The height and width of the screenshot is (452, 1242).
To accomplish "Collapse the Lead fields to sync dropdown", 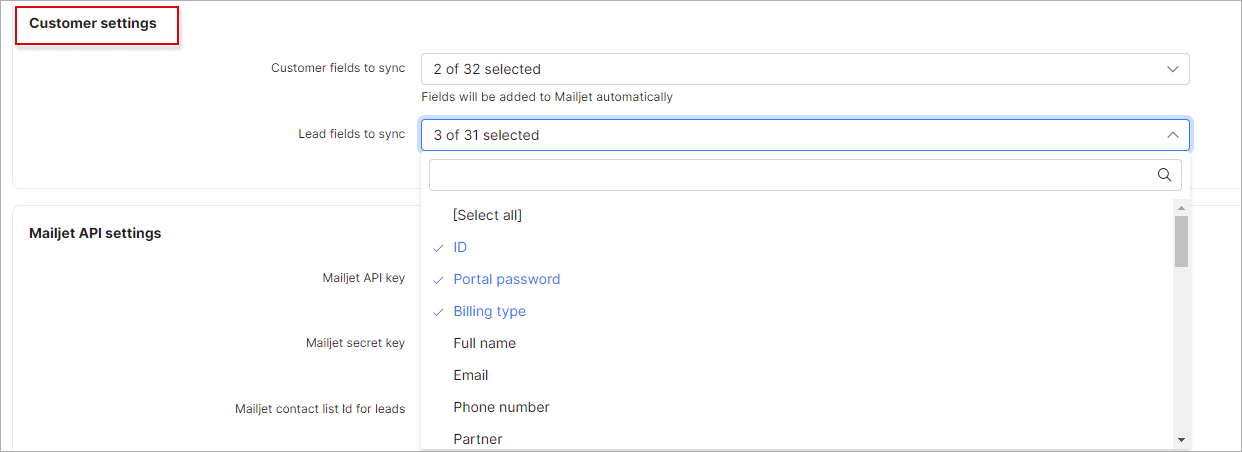I will [x=805, y=135].
